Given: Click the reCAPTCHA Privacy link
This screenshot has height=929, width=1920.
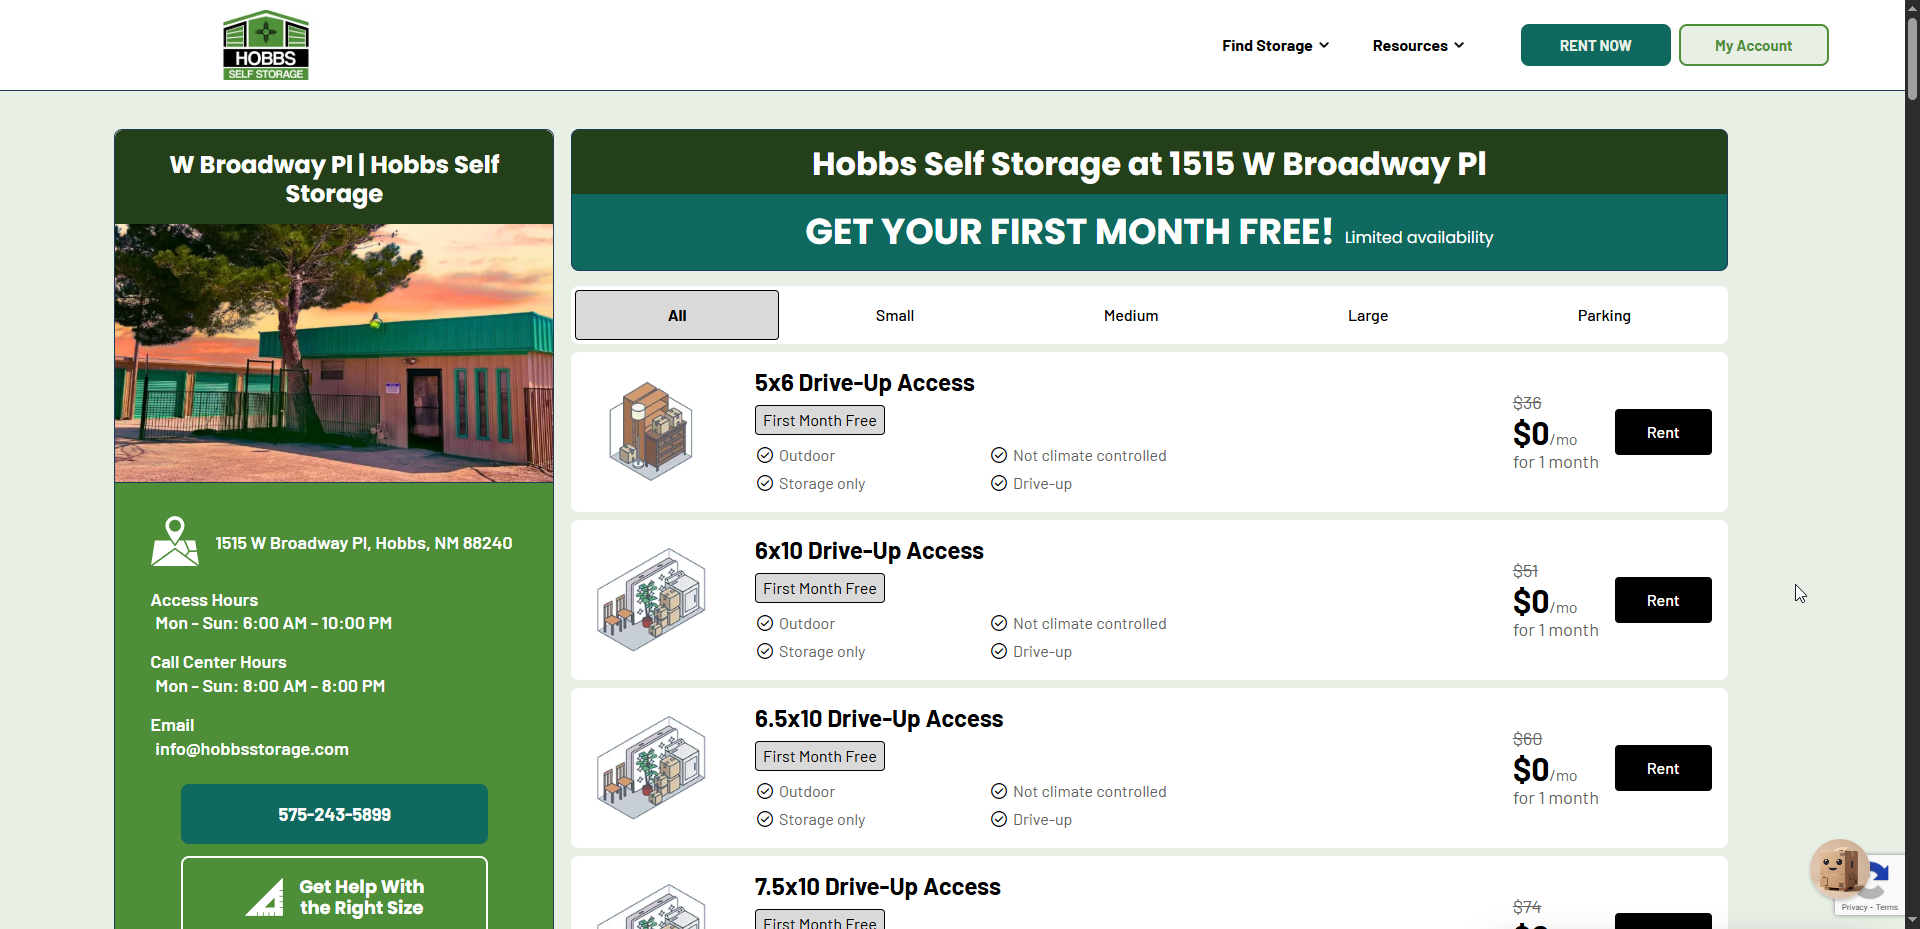Looking at the screenshot, I should pyautogui.click(x=1854, y=907).
